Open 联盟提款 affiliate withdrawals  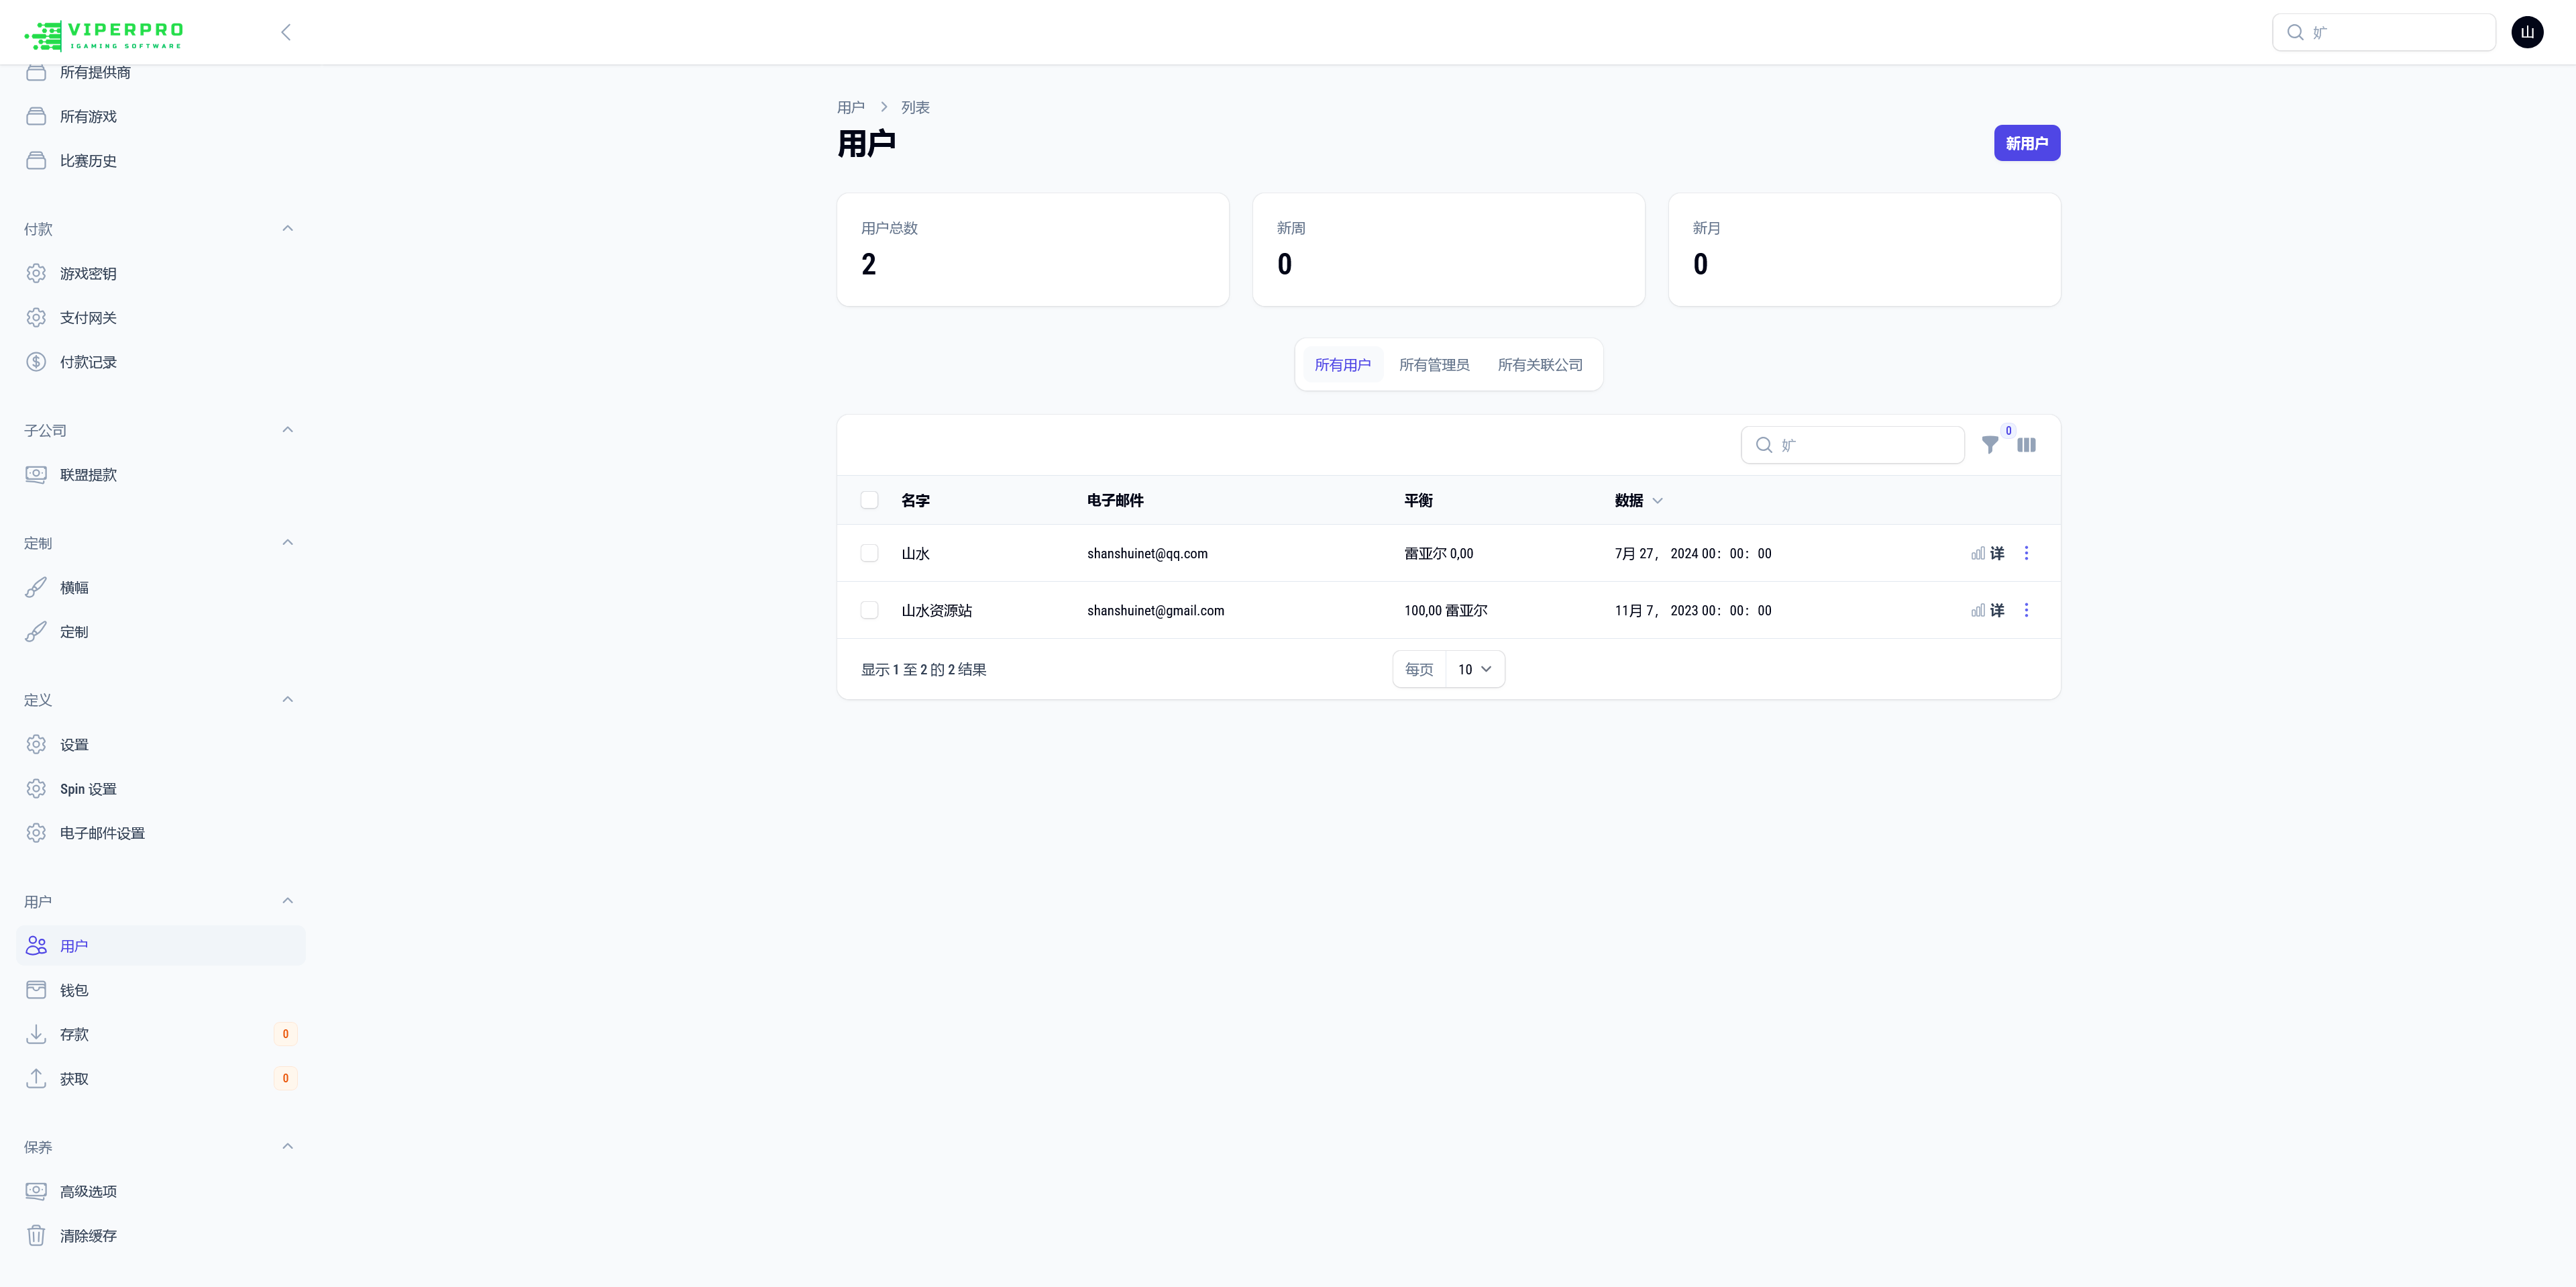[x=88, y=475]
